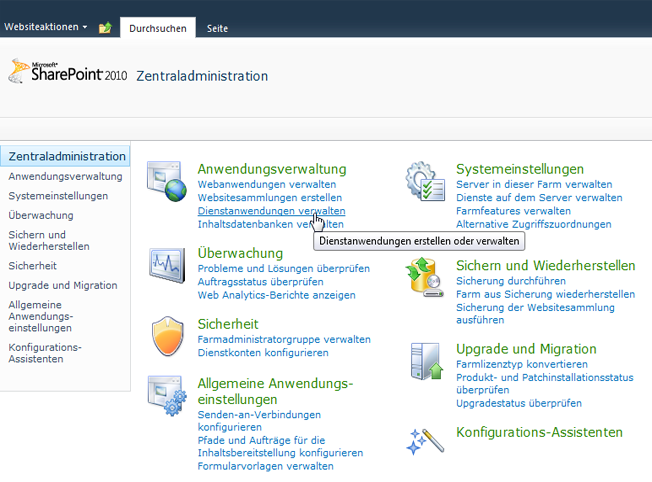Select the Durchsuchen tab
The width and height of the screenshot is (652, 482).
click(158, 28)
